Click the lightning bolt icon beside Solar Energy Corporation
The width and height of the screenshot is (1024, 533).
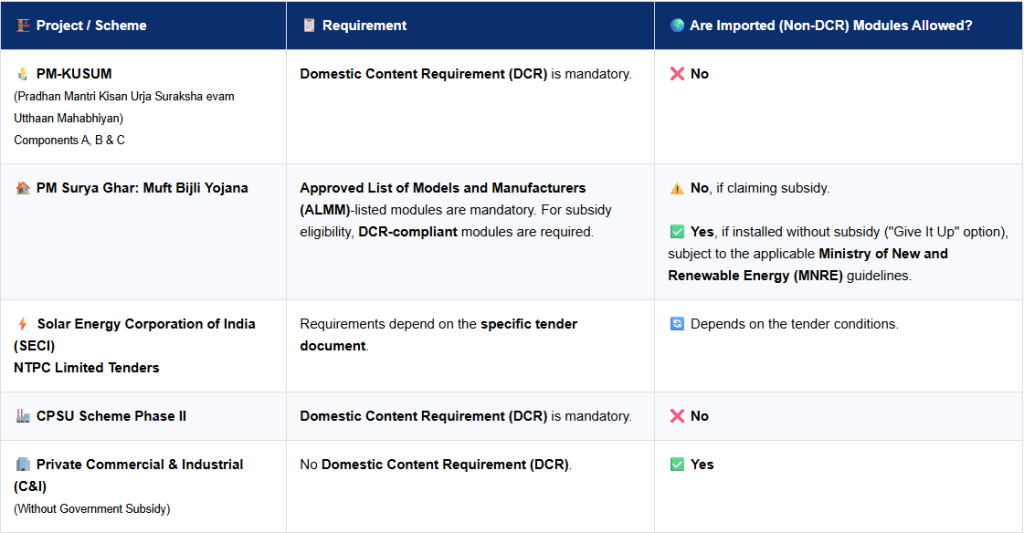23,324
